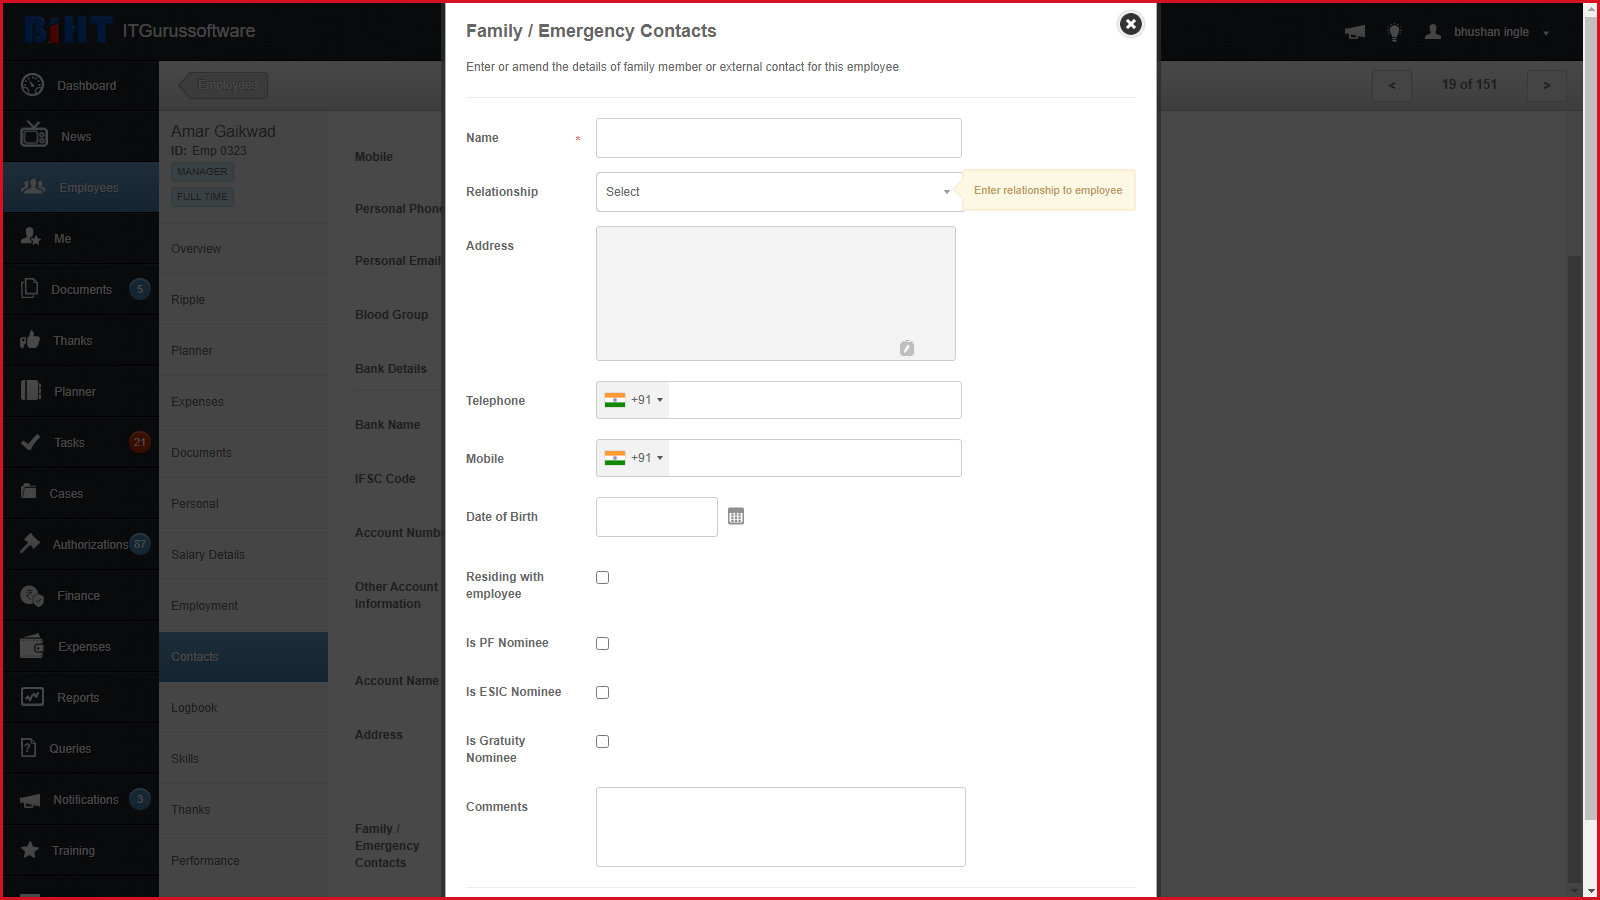
Task: Go back via the Employees breadcrumb button
Action: tap(223, 85)
